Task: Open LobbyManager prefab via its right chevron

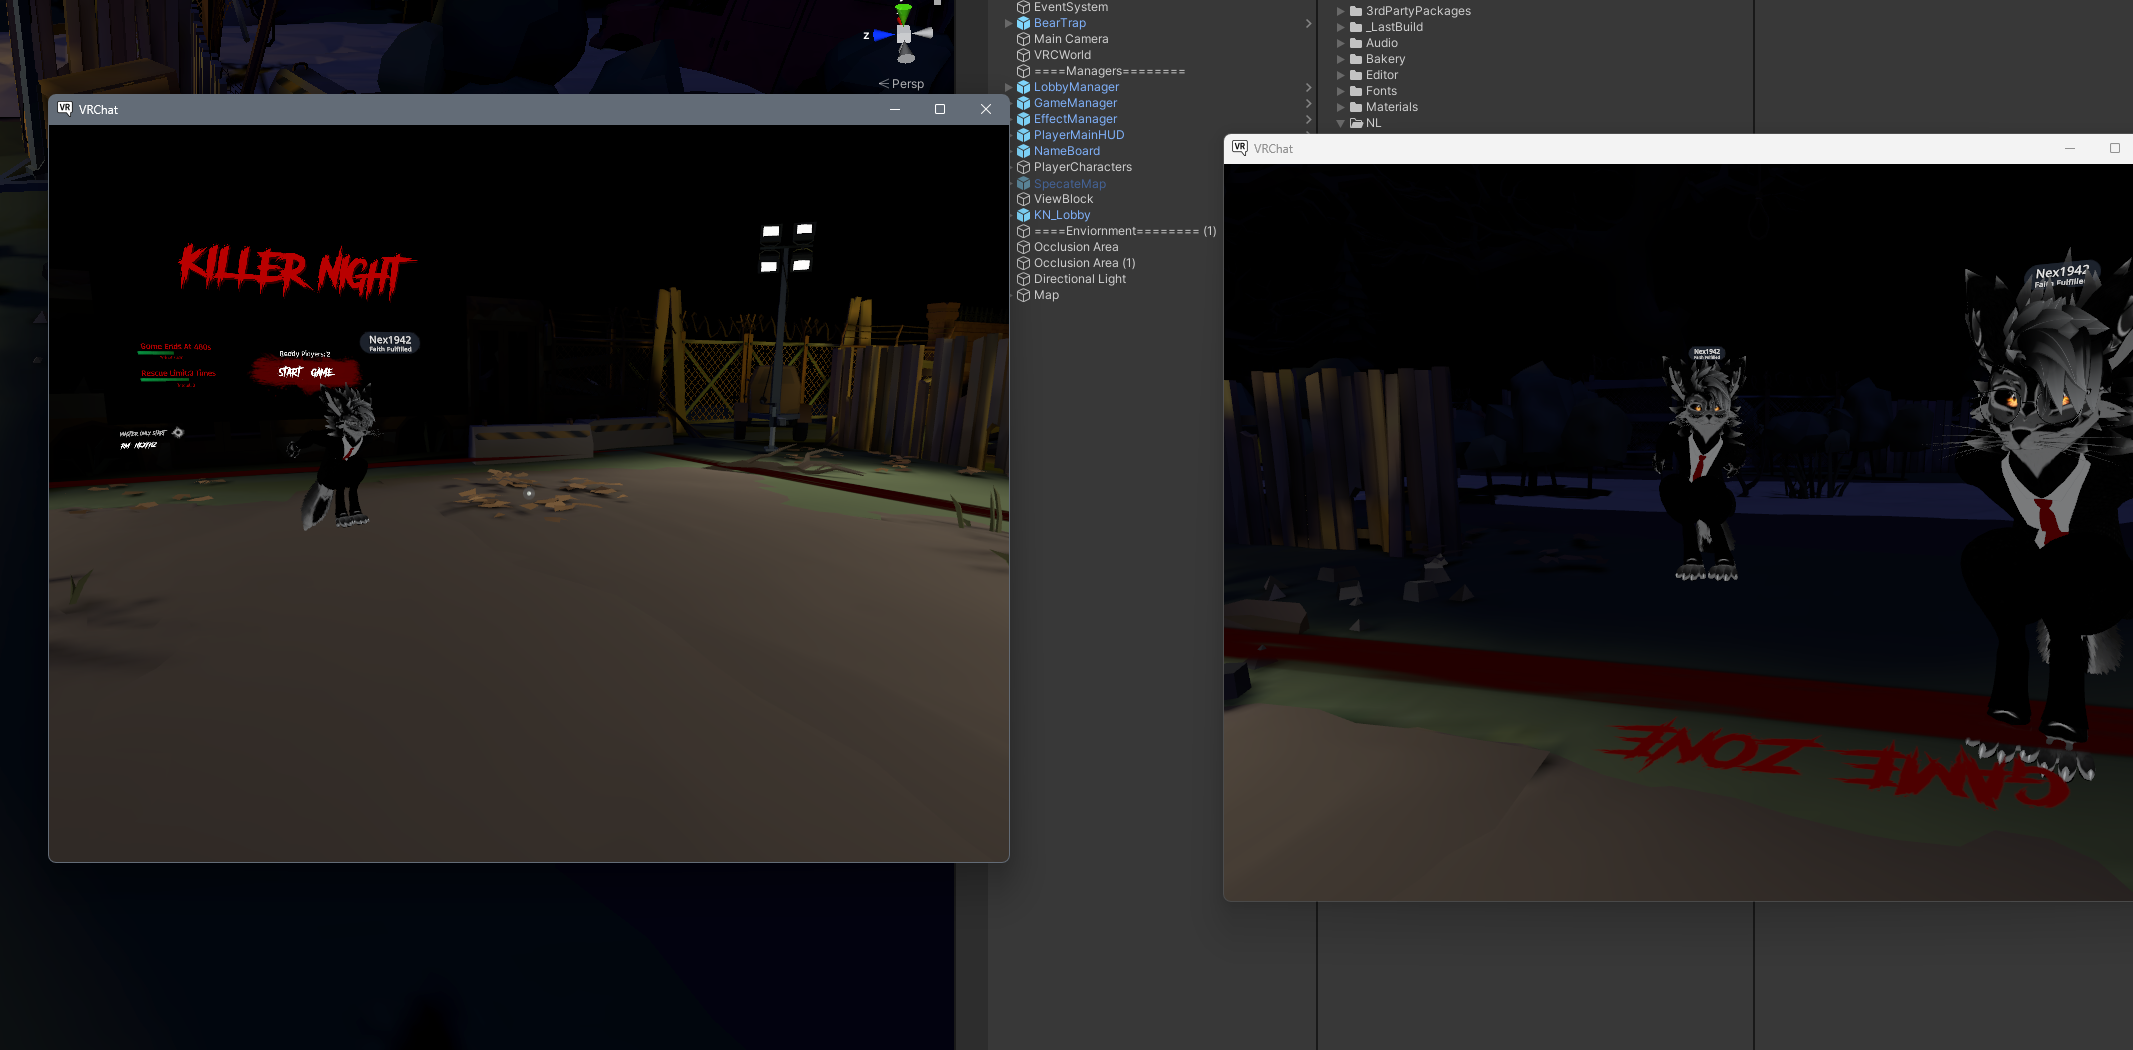Action: click(1308, 87)
